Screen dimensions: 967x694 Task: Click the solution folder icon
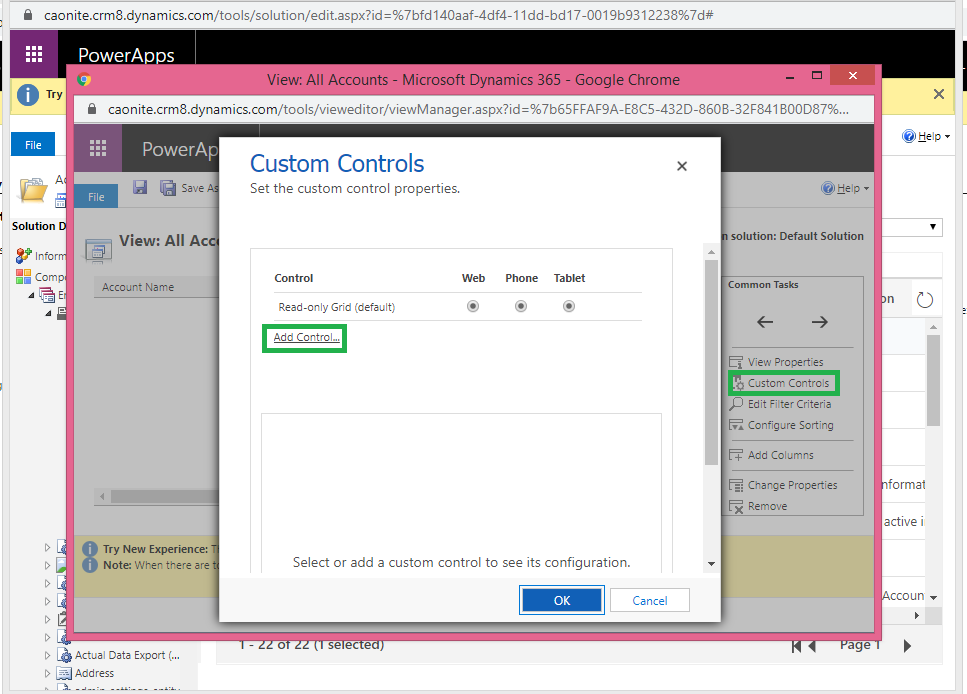[x=32, y=190]
